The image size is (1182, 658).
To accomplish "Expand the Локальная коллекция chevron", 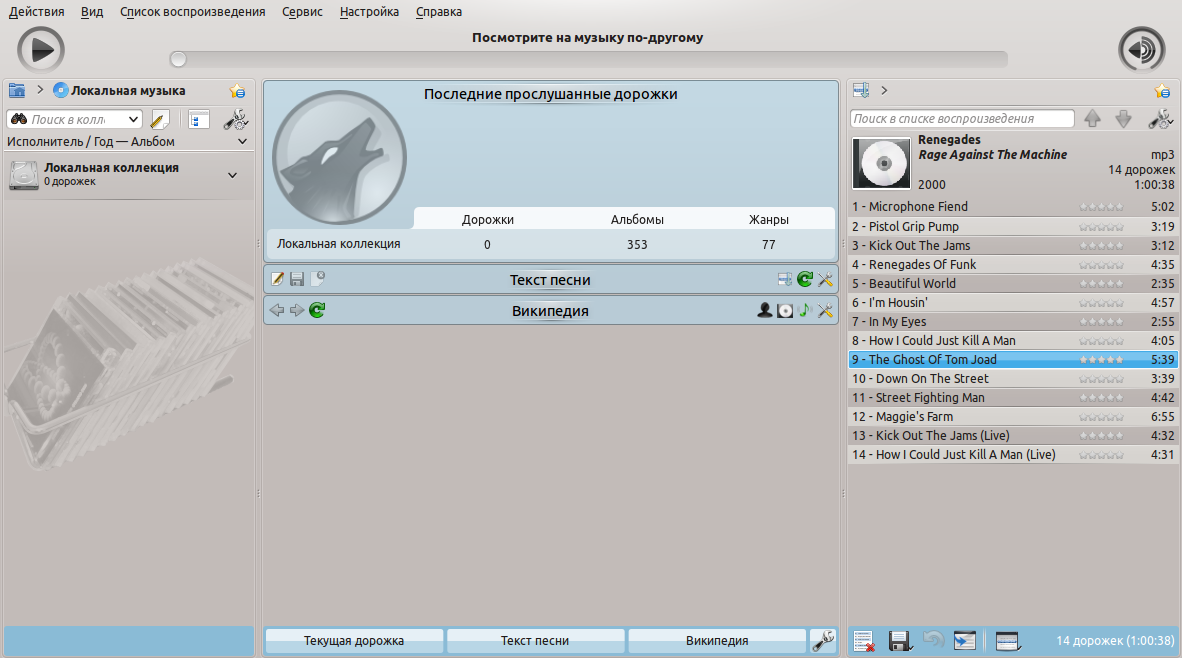I will (x=233, y=175).
